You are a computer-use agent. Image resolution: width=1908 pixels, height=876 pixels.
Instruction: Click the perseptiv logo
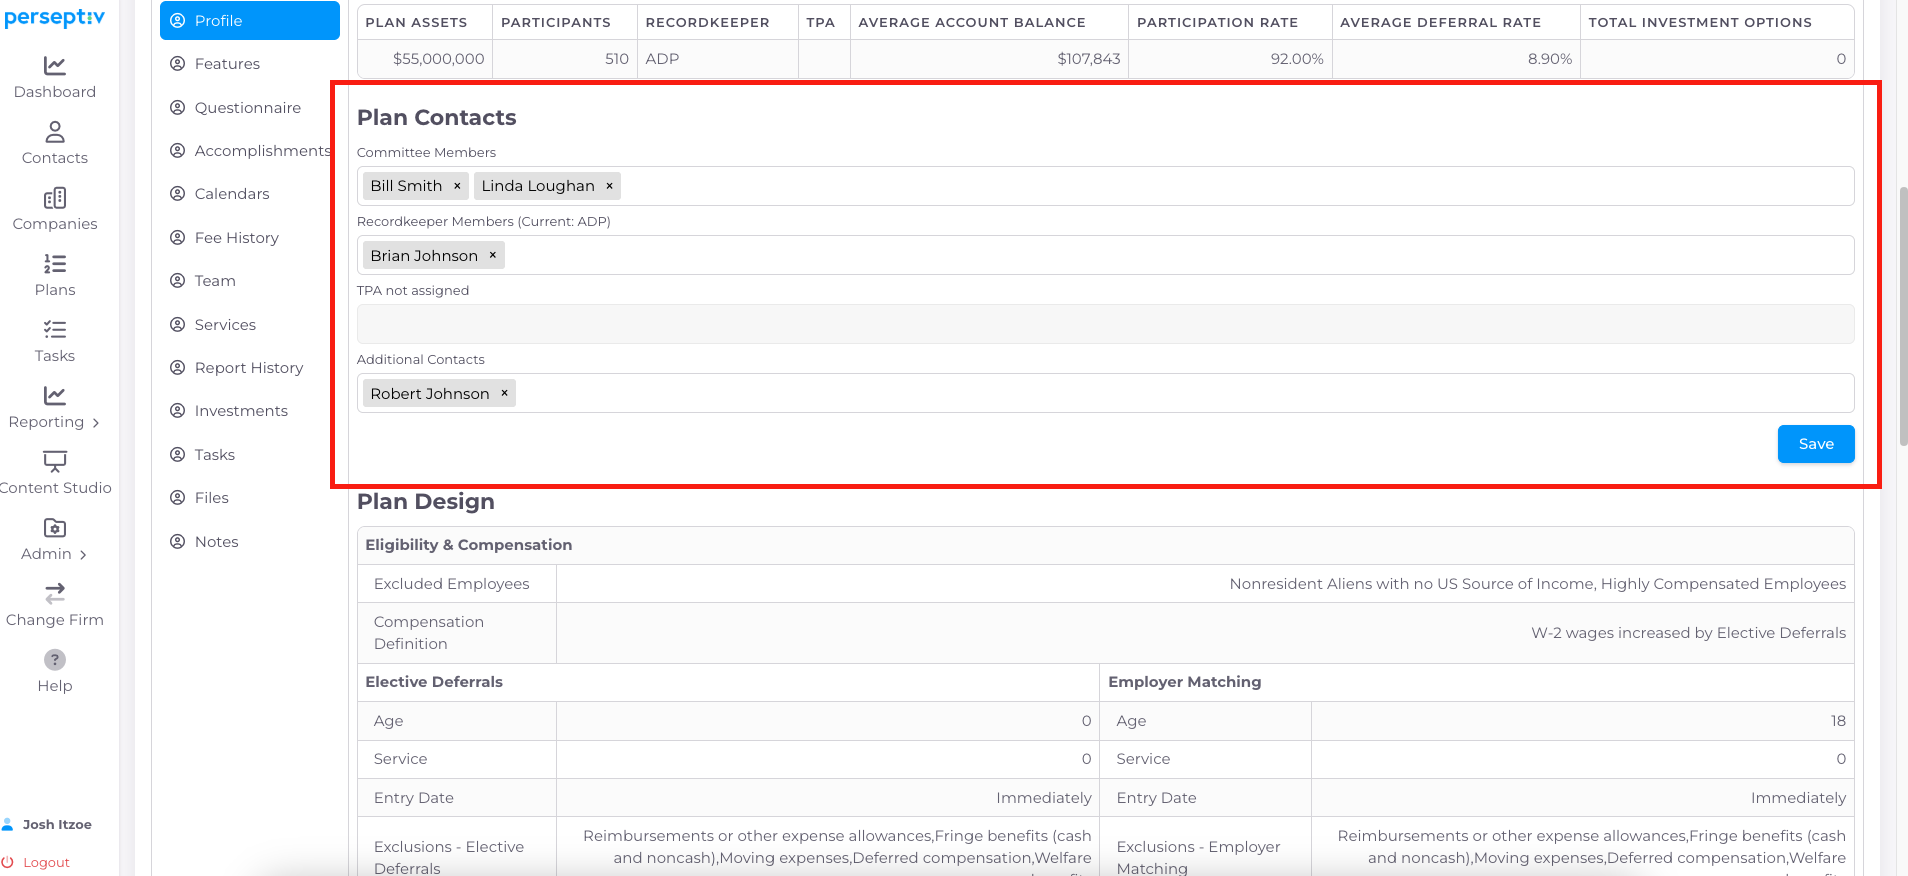pos(55,17)
